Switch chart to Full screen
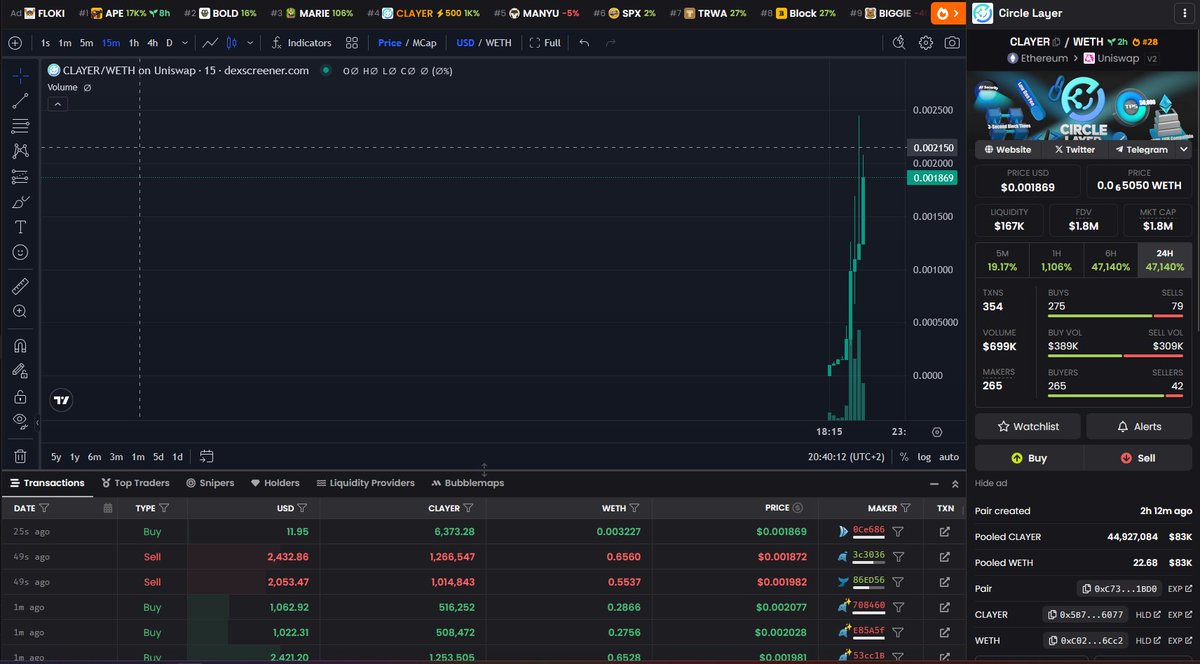This screenshot has width=1200, height=664. point(545,43)
